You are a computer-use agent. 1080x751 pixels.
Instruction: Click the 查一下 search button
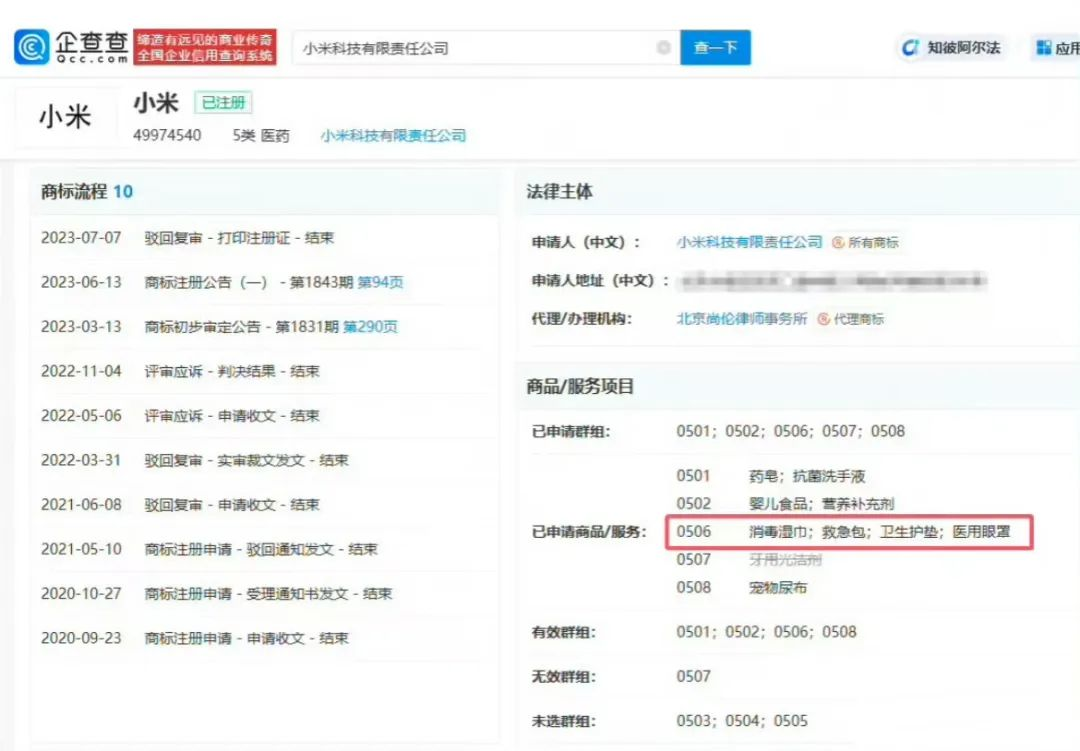(715, 48)
